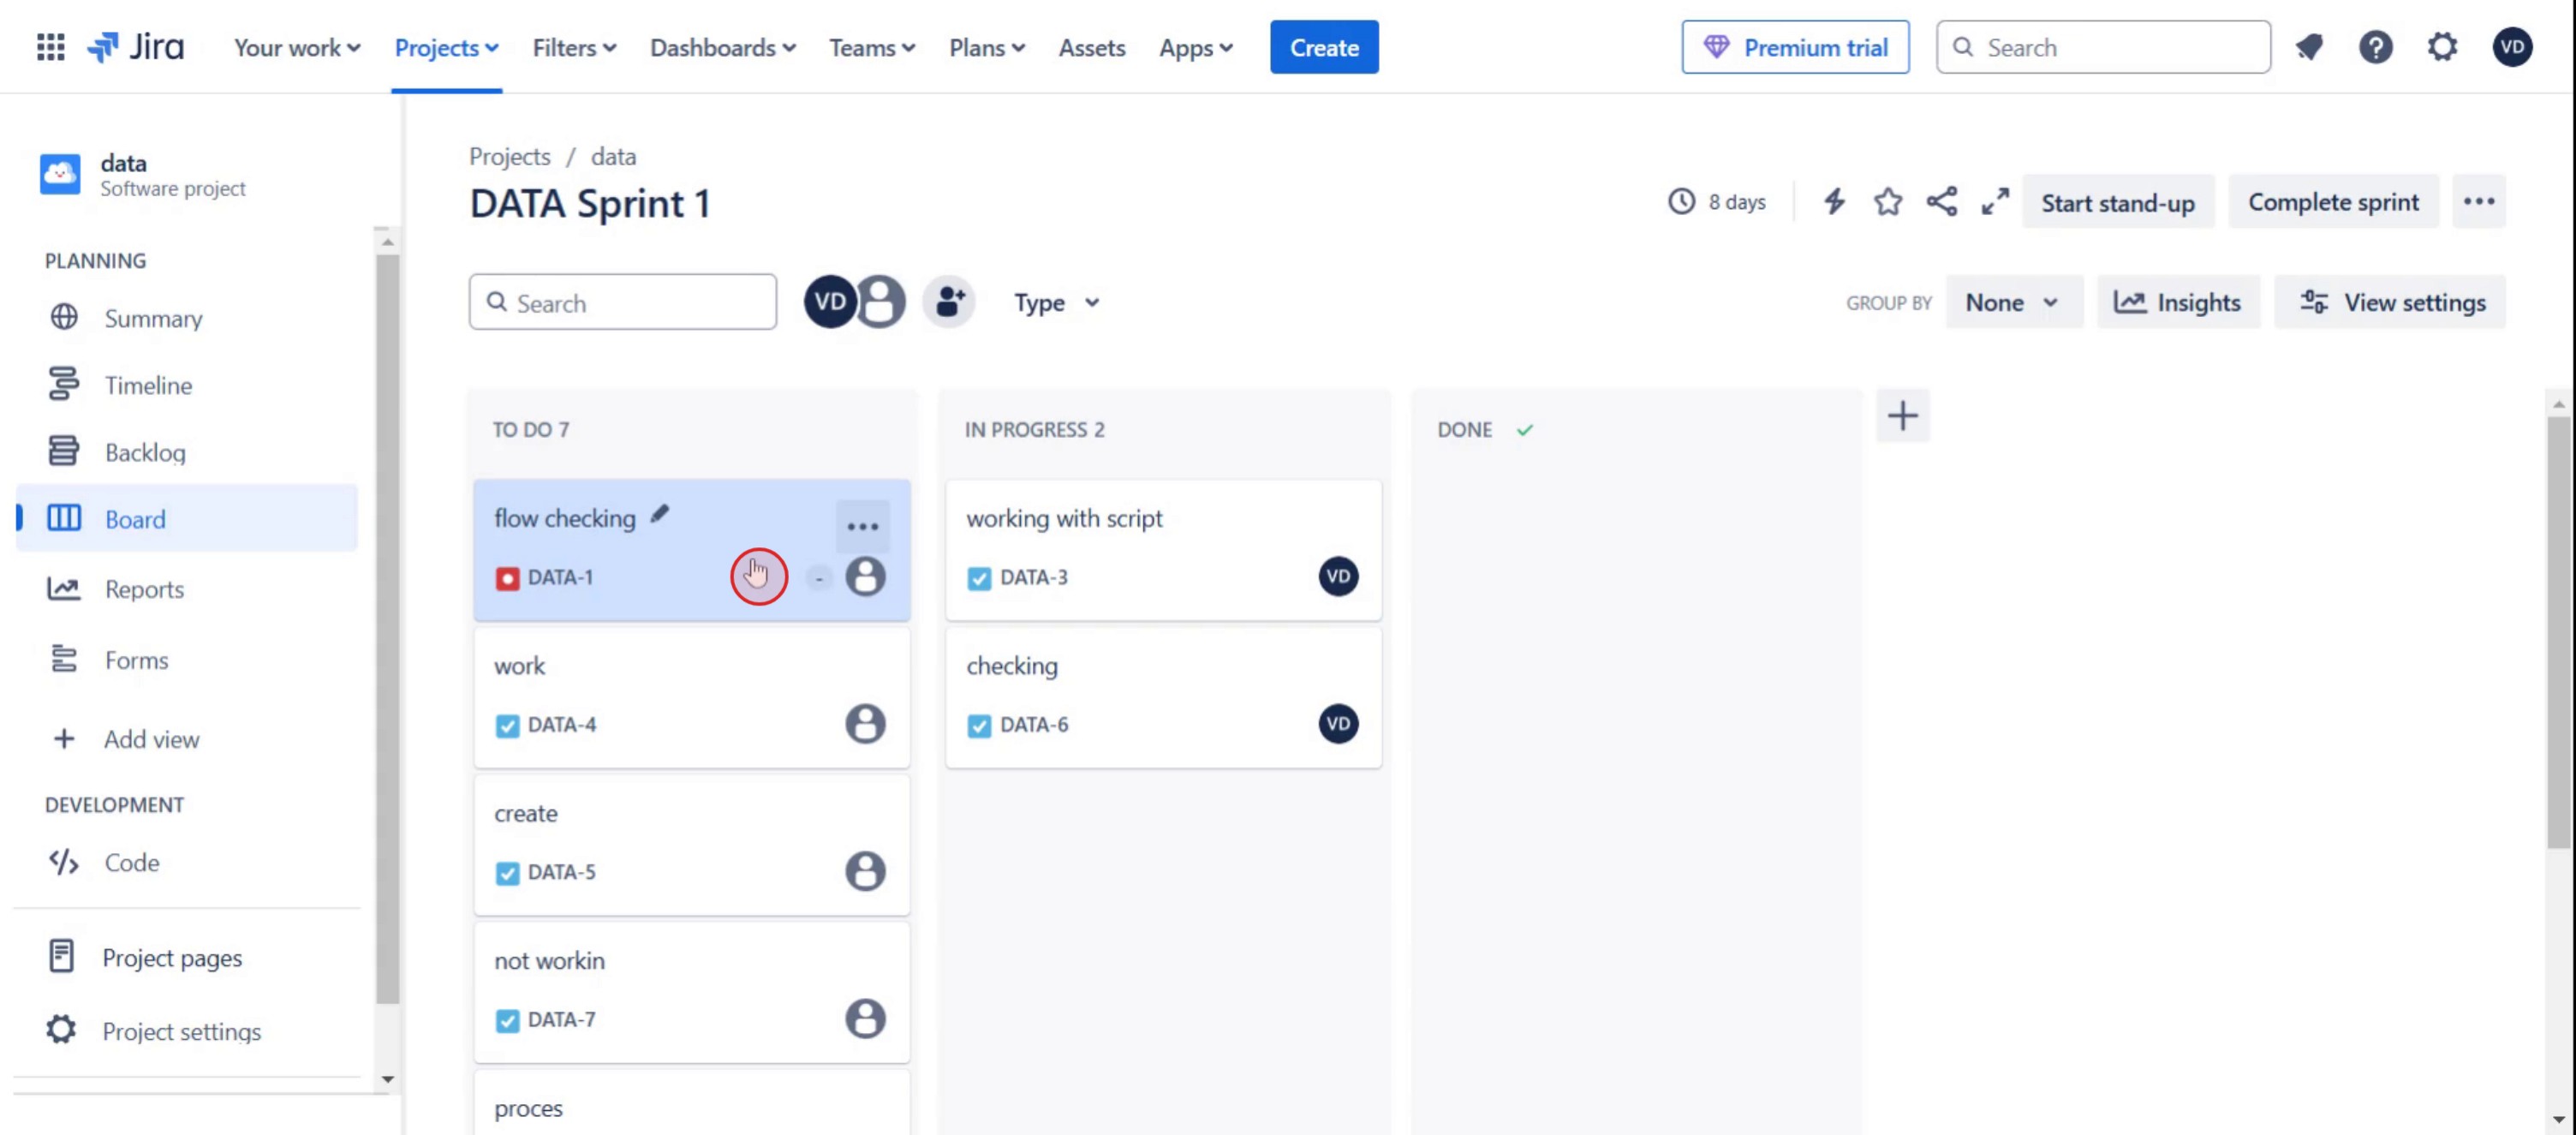Expand the Type filter dropdown
The width and height of the screenshot is (2576, 1135).
point(1056,303)
